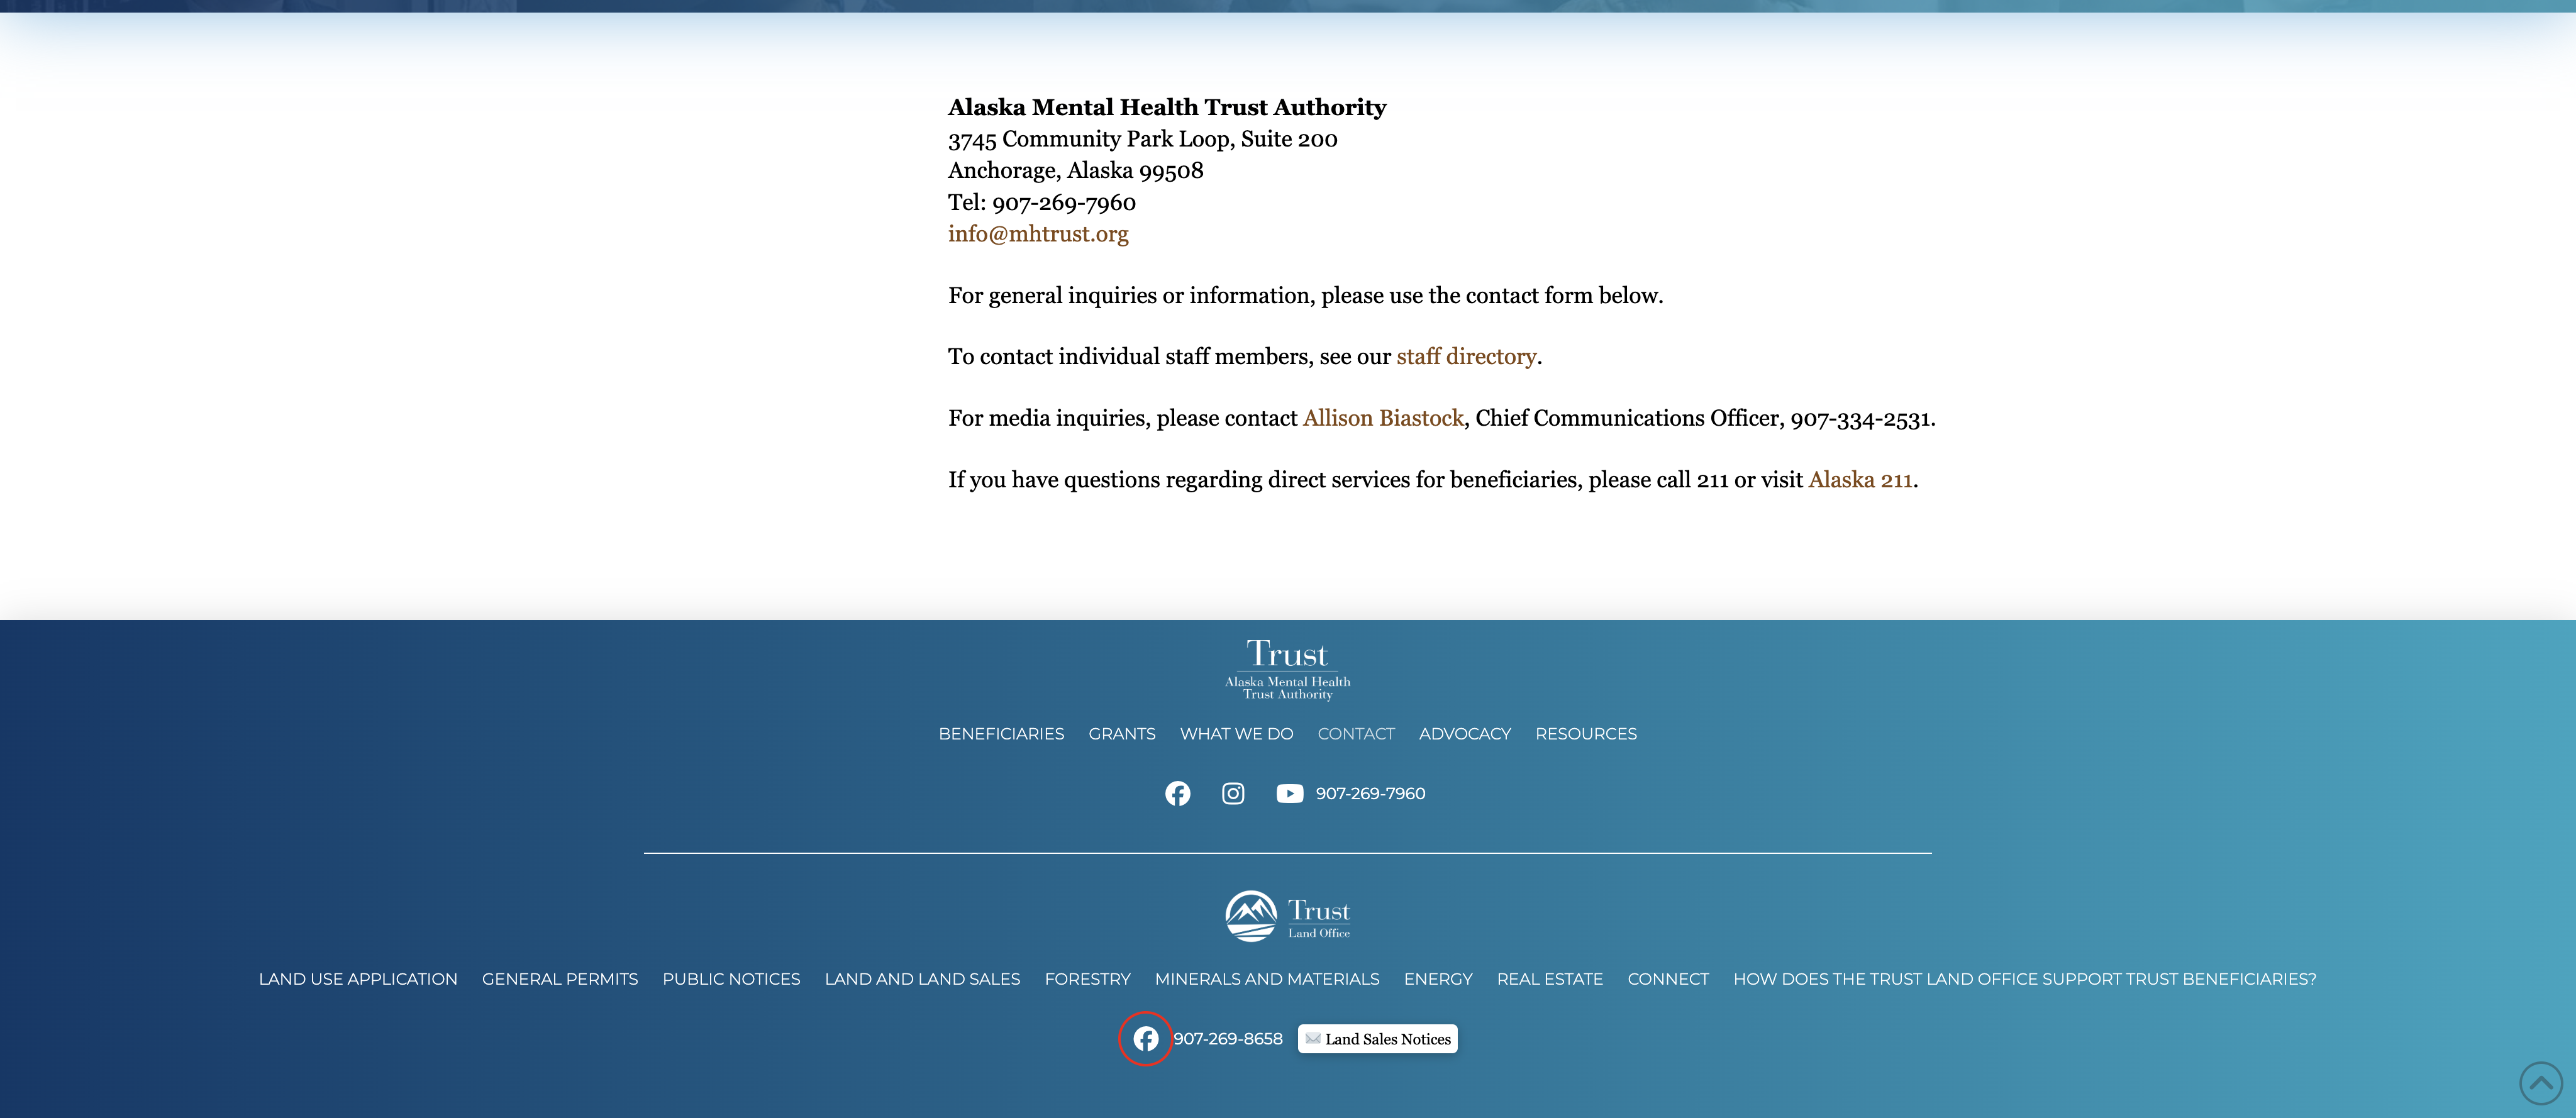This screenshot has width=2576, height=1118.
Task: Go to Advocacy footer menu item
Action: click(1464, 734)
